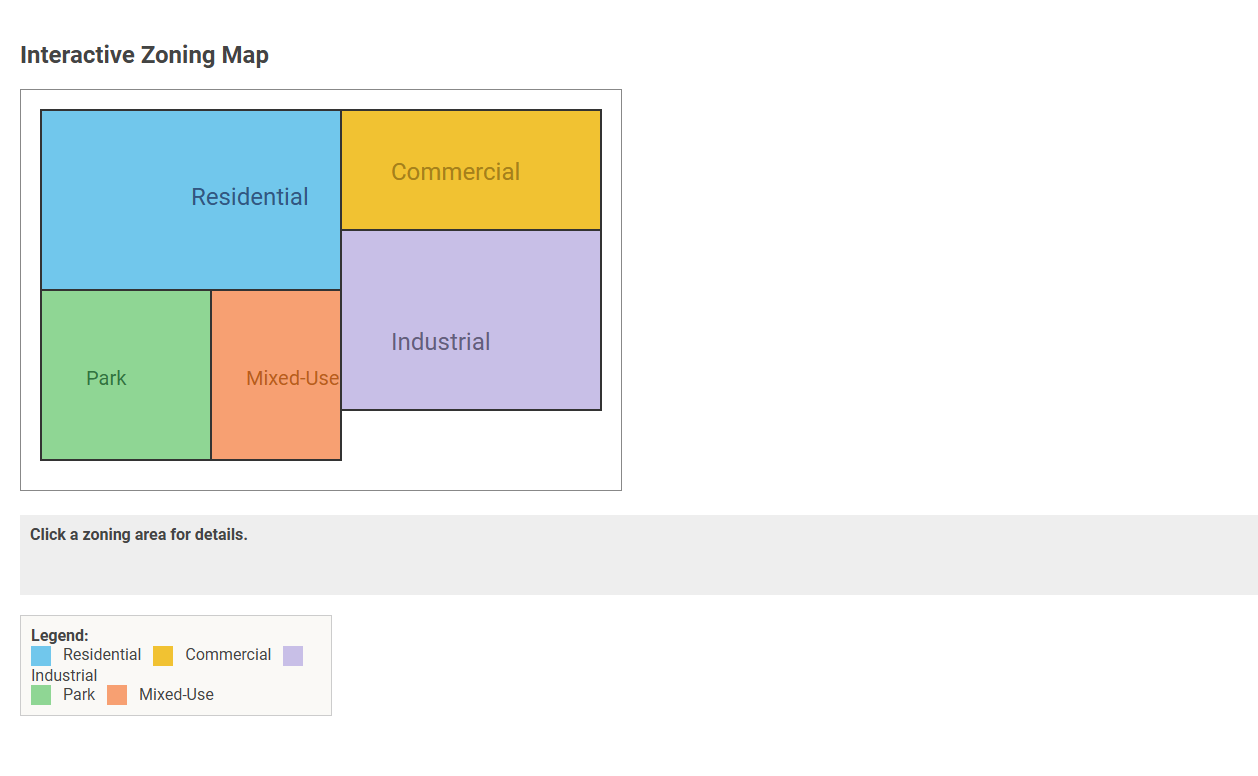Image resolution: width=1258 pixels, height=776 pixels.
Task: Select the Commercial zone for details
Action: [470, 170]
